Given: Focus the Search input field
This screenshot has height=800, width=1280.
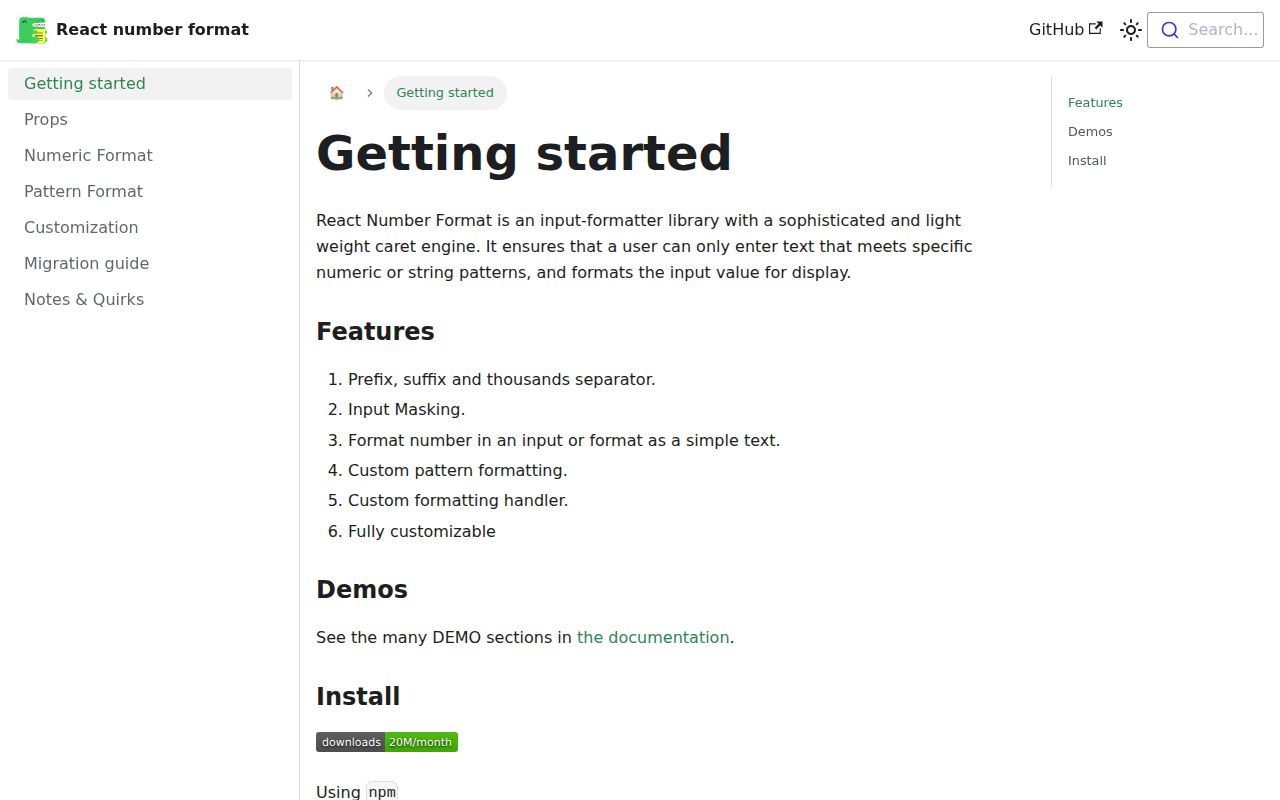Looking at the screenshot, I should (x=1205, y=30).
